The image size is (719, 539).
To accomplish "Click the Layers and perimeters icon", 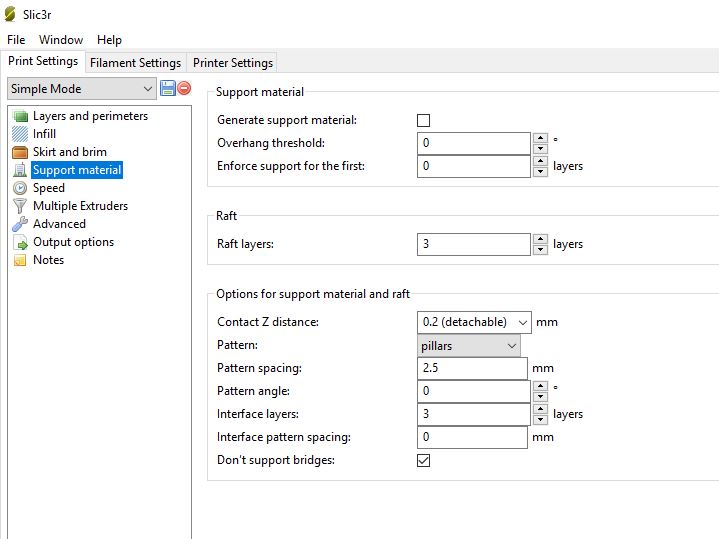I will tap(20, 116).
